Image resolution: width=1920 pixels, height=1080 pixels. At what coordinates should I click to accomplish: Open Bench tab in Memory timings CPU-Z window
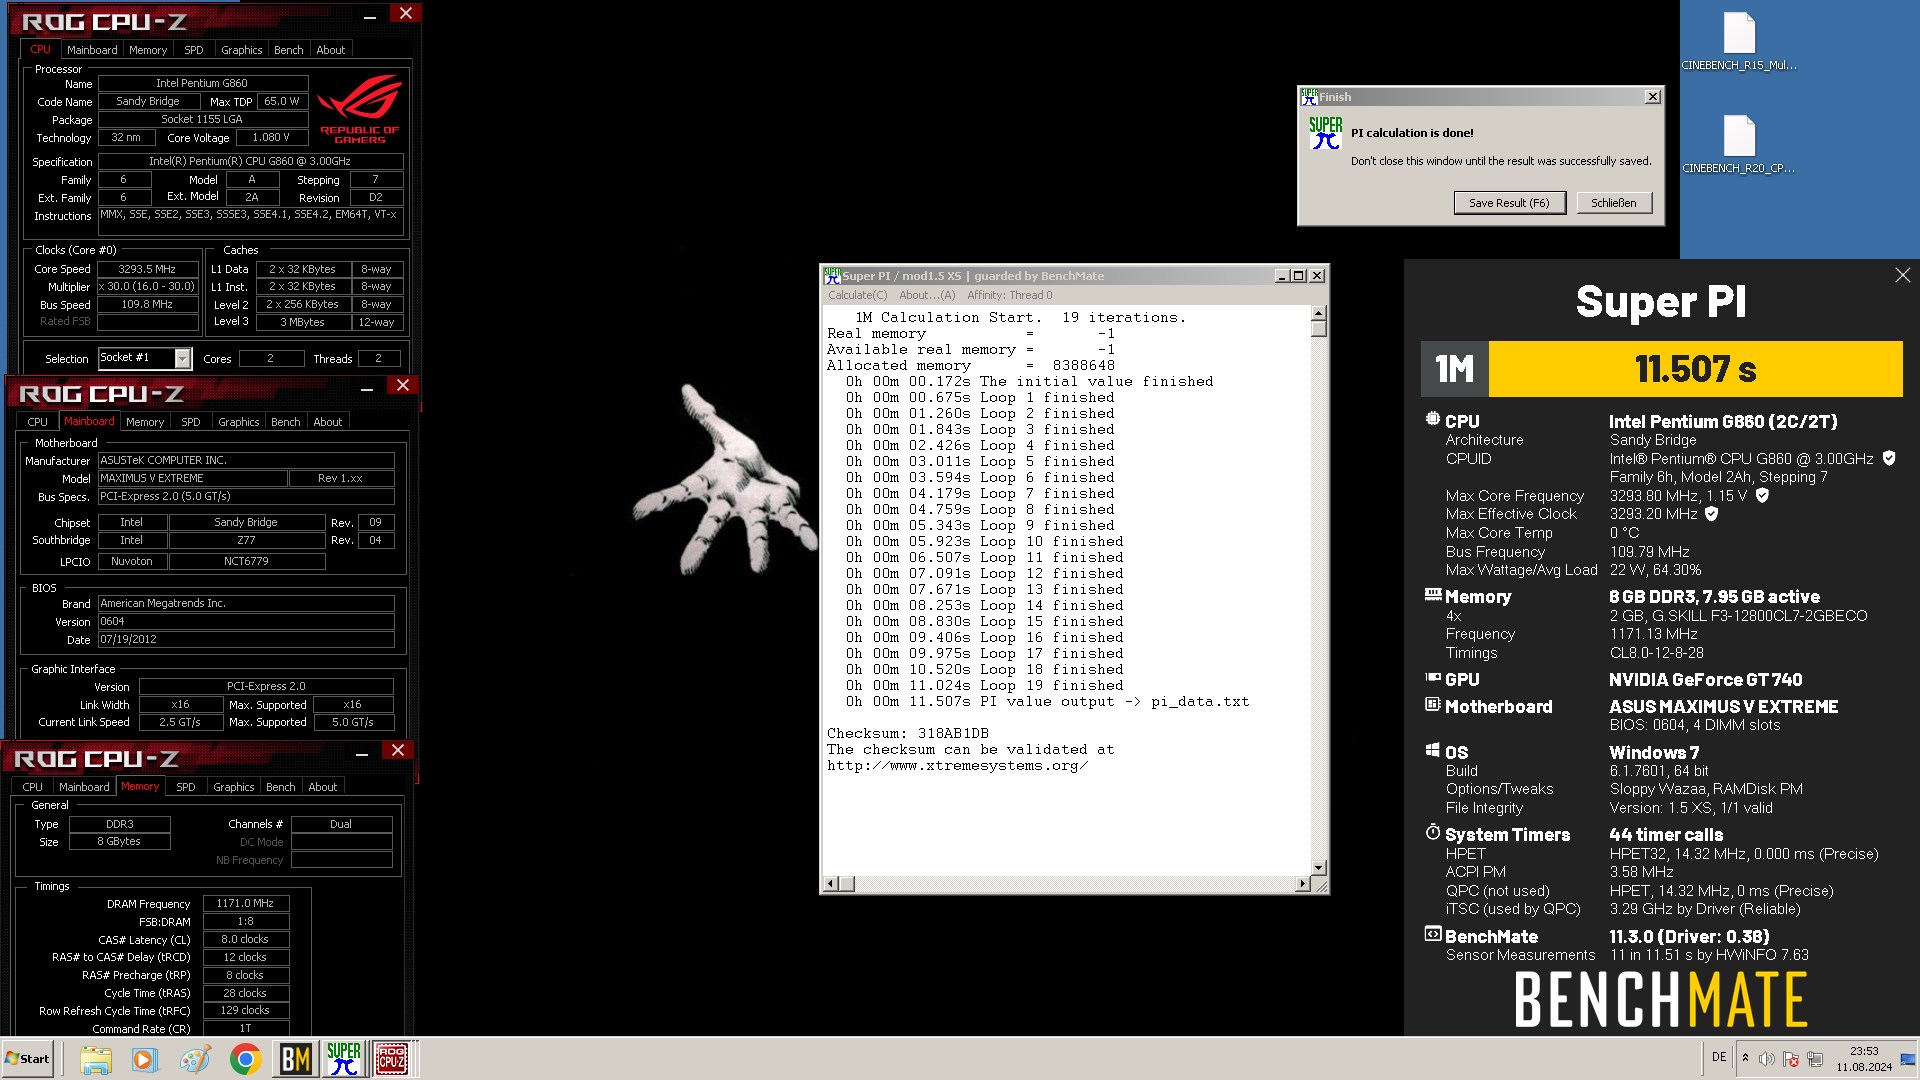point(280,787)
